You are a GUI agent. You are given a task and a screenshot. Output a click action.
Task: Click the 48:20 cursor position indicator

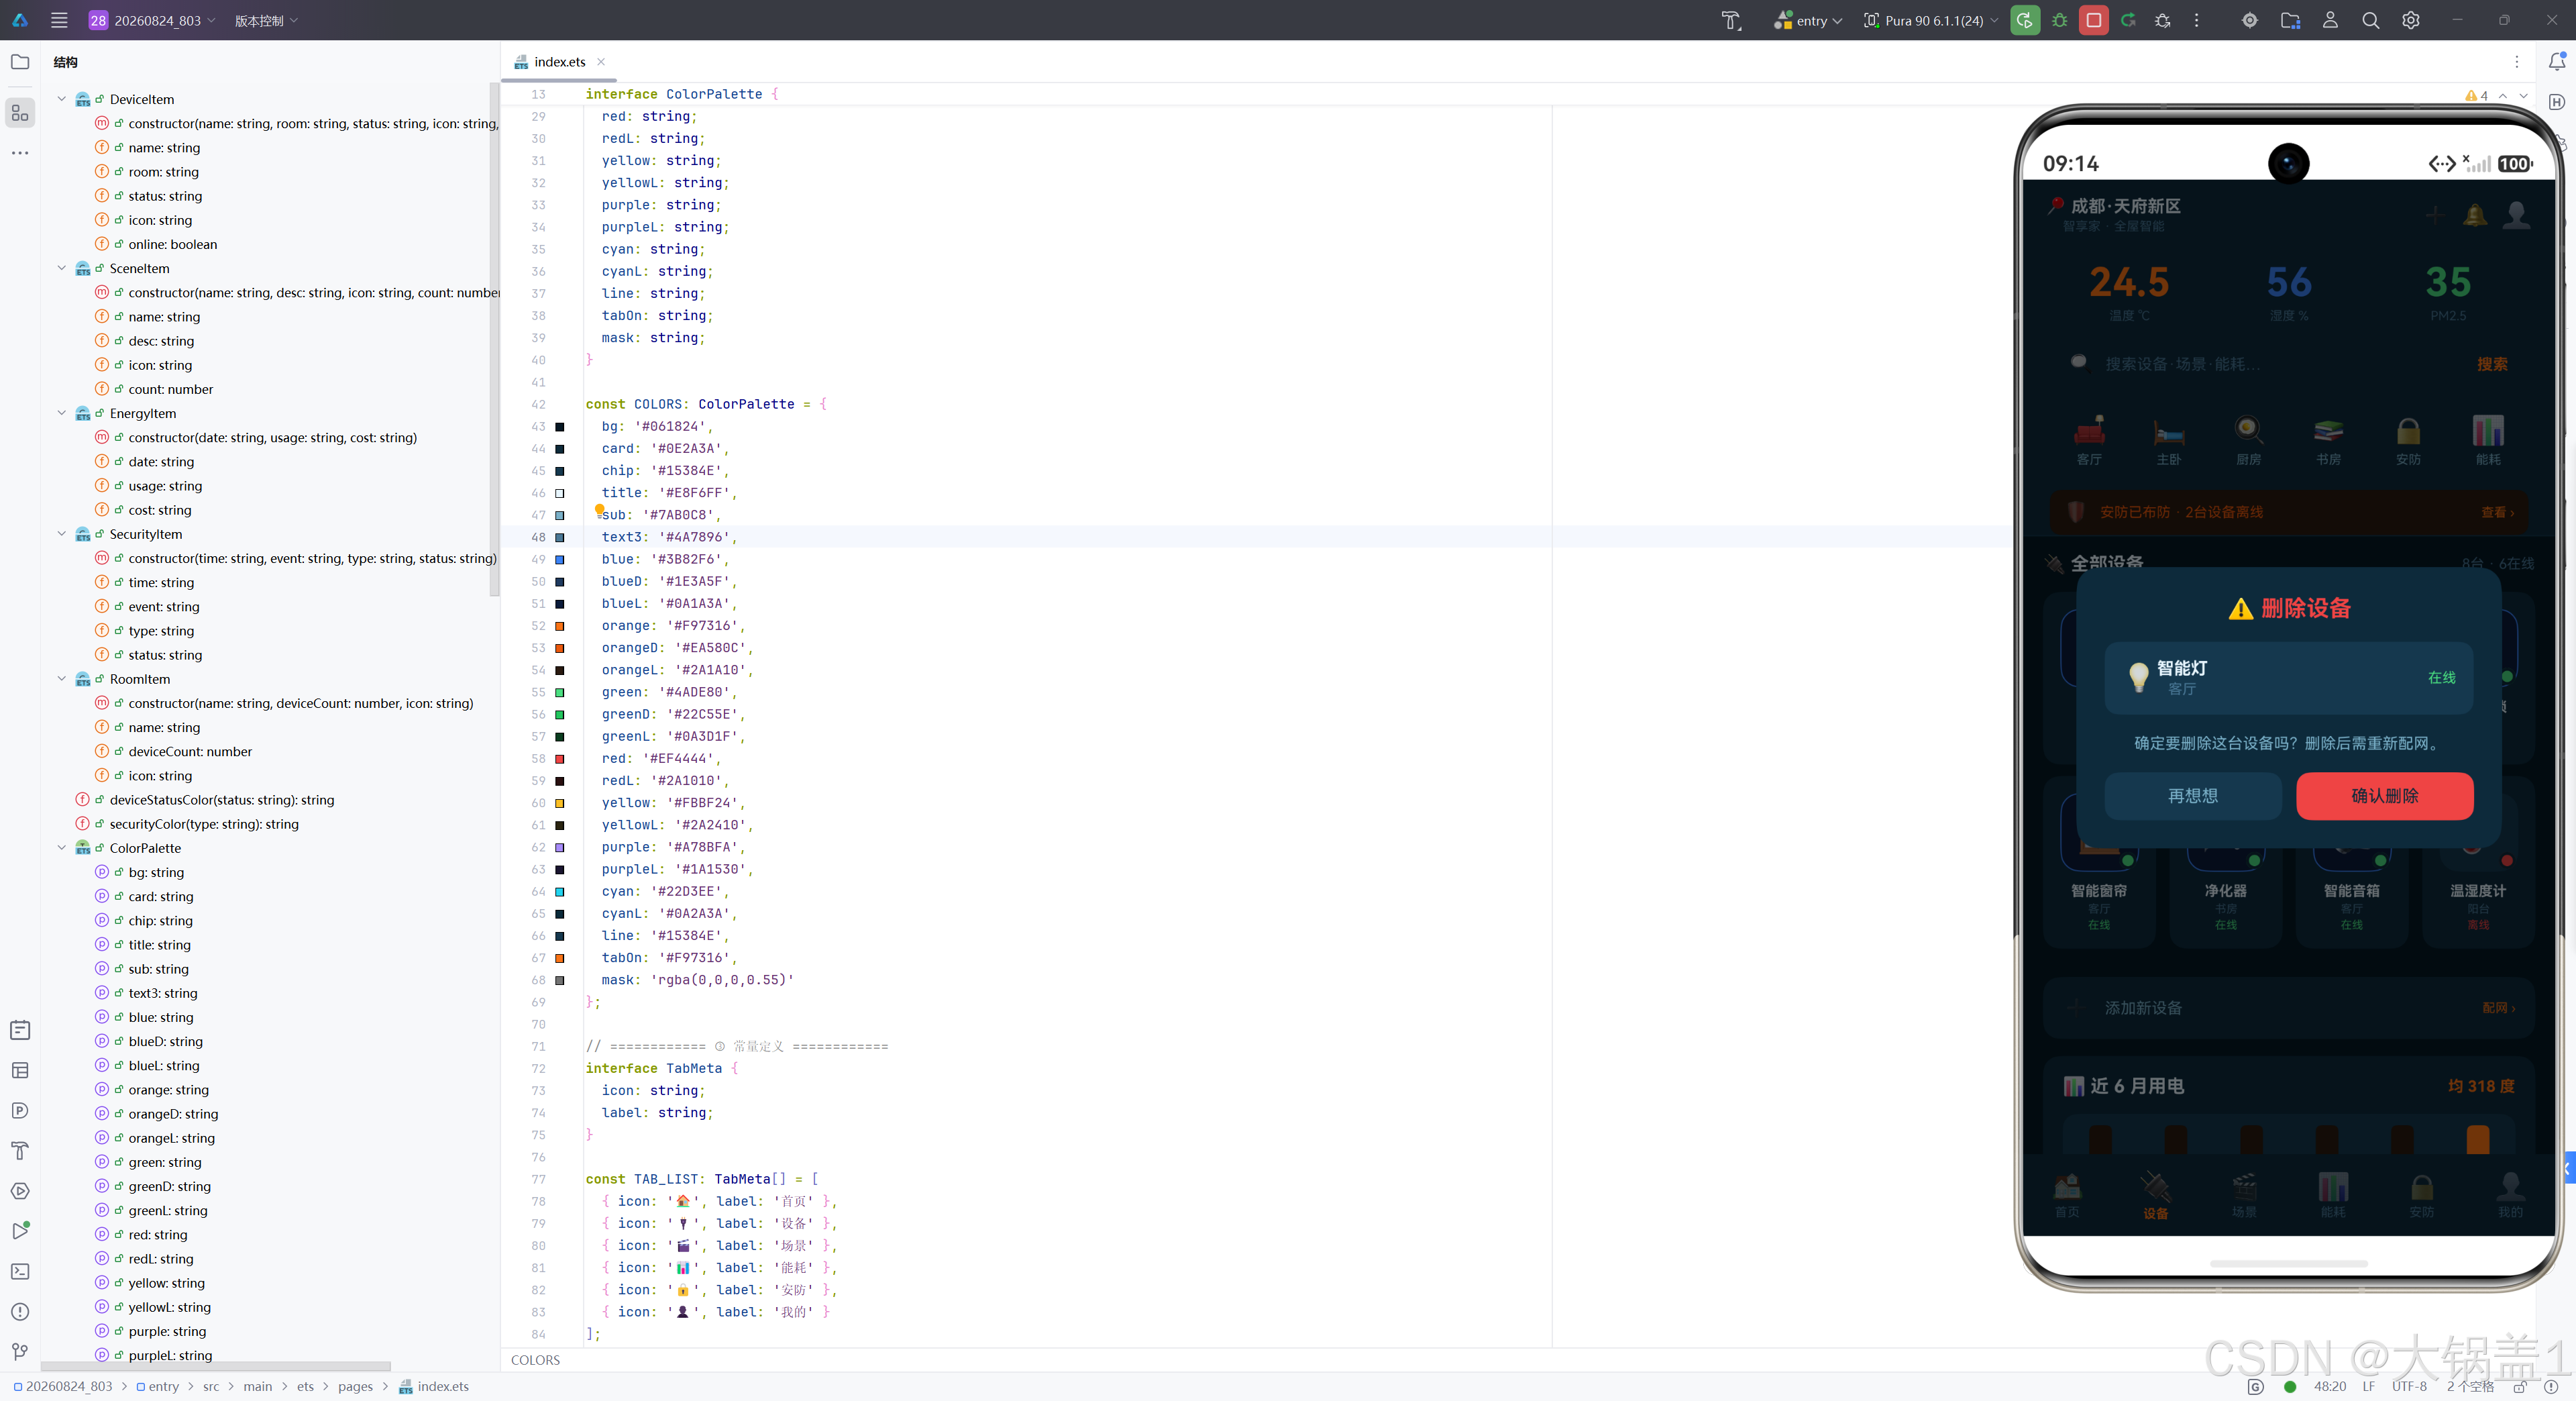point(2329,1386)
